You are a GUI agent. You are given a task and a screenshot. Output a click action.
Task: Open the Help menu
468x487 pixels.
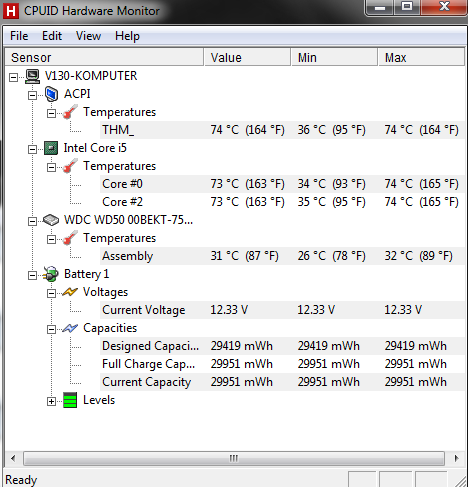pyautogui.click(x=127, y=36)
